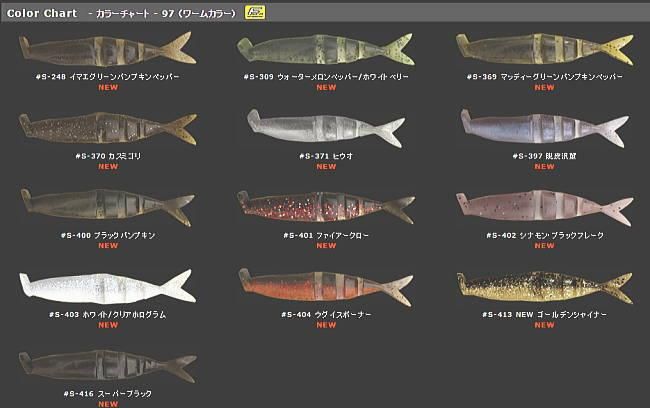This screenshot has width=650, height=408.
Task: Click the NEW badge under #S-403
Action: [x=108, y=325]
